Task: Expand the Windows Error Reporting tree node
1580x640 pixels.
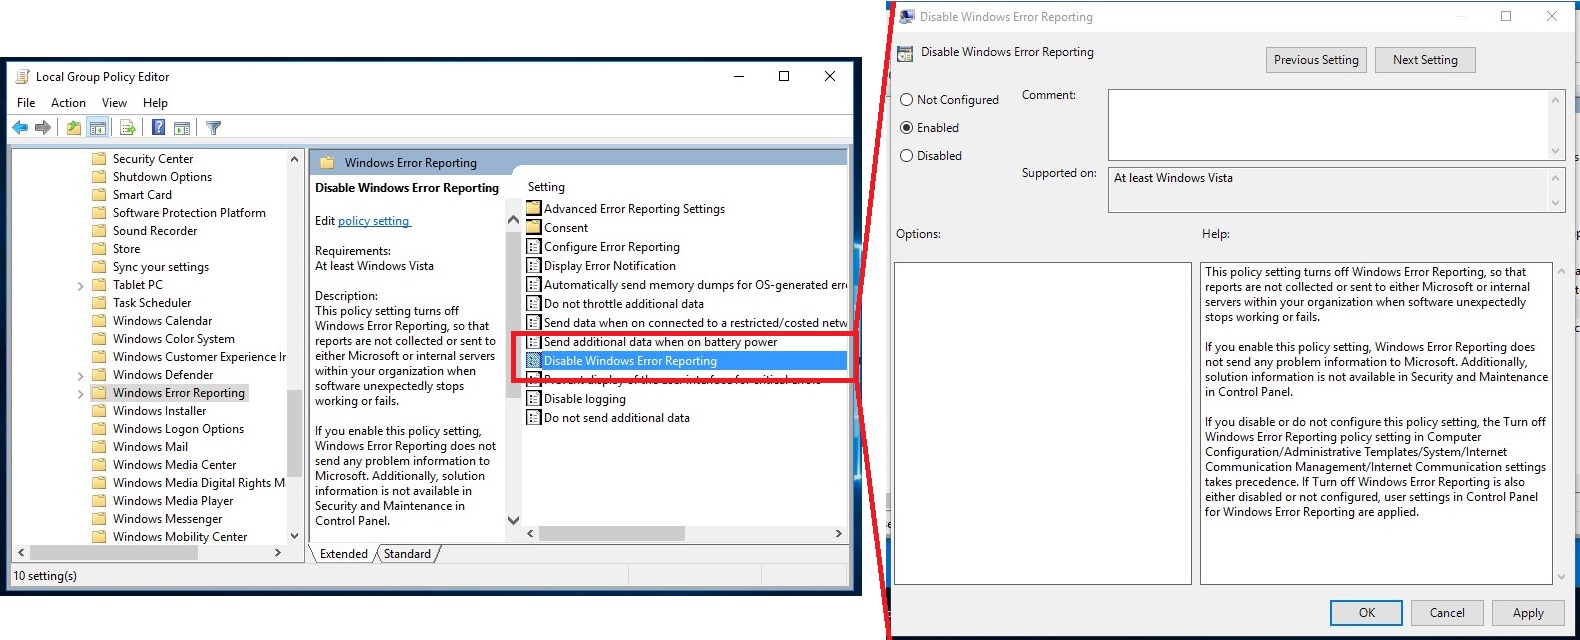Action: tap(81, 394)
